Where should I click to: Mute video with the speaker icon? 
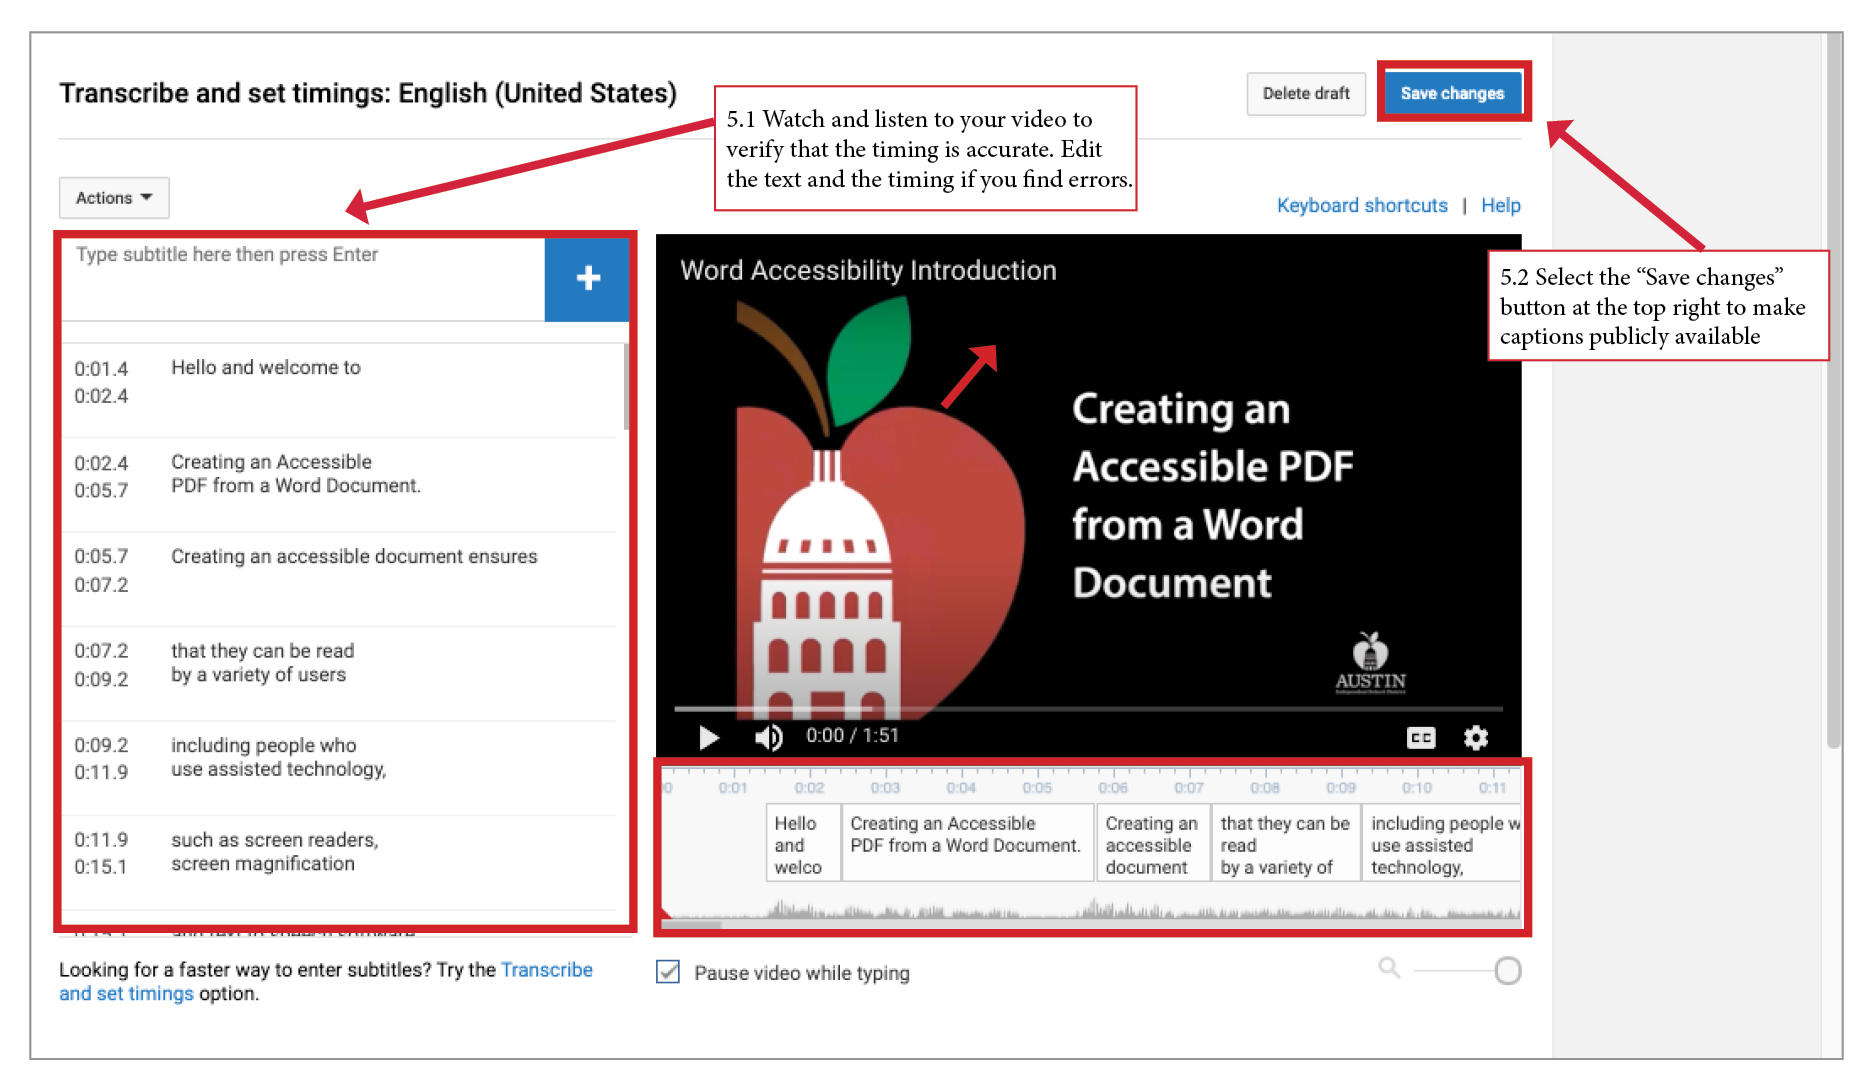click(768, 737)
